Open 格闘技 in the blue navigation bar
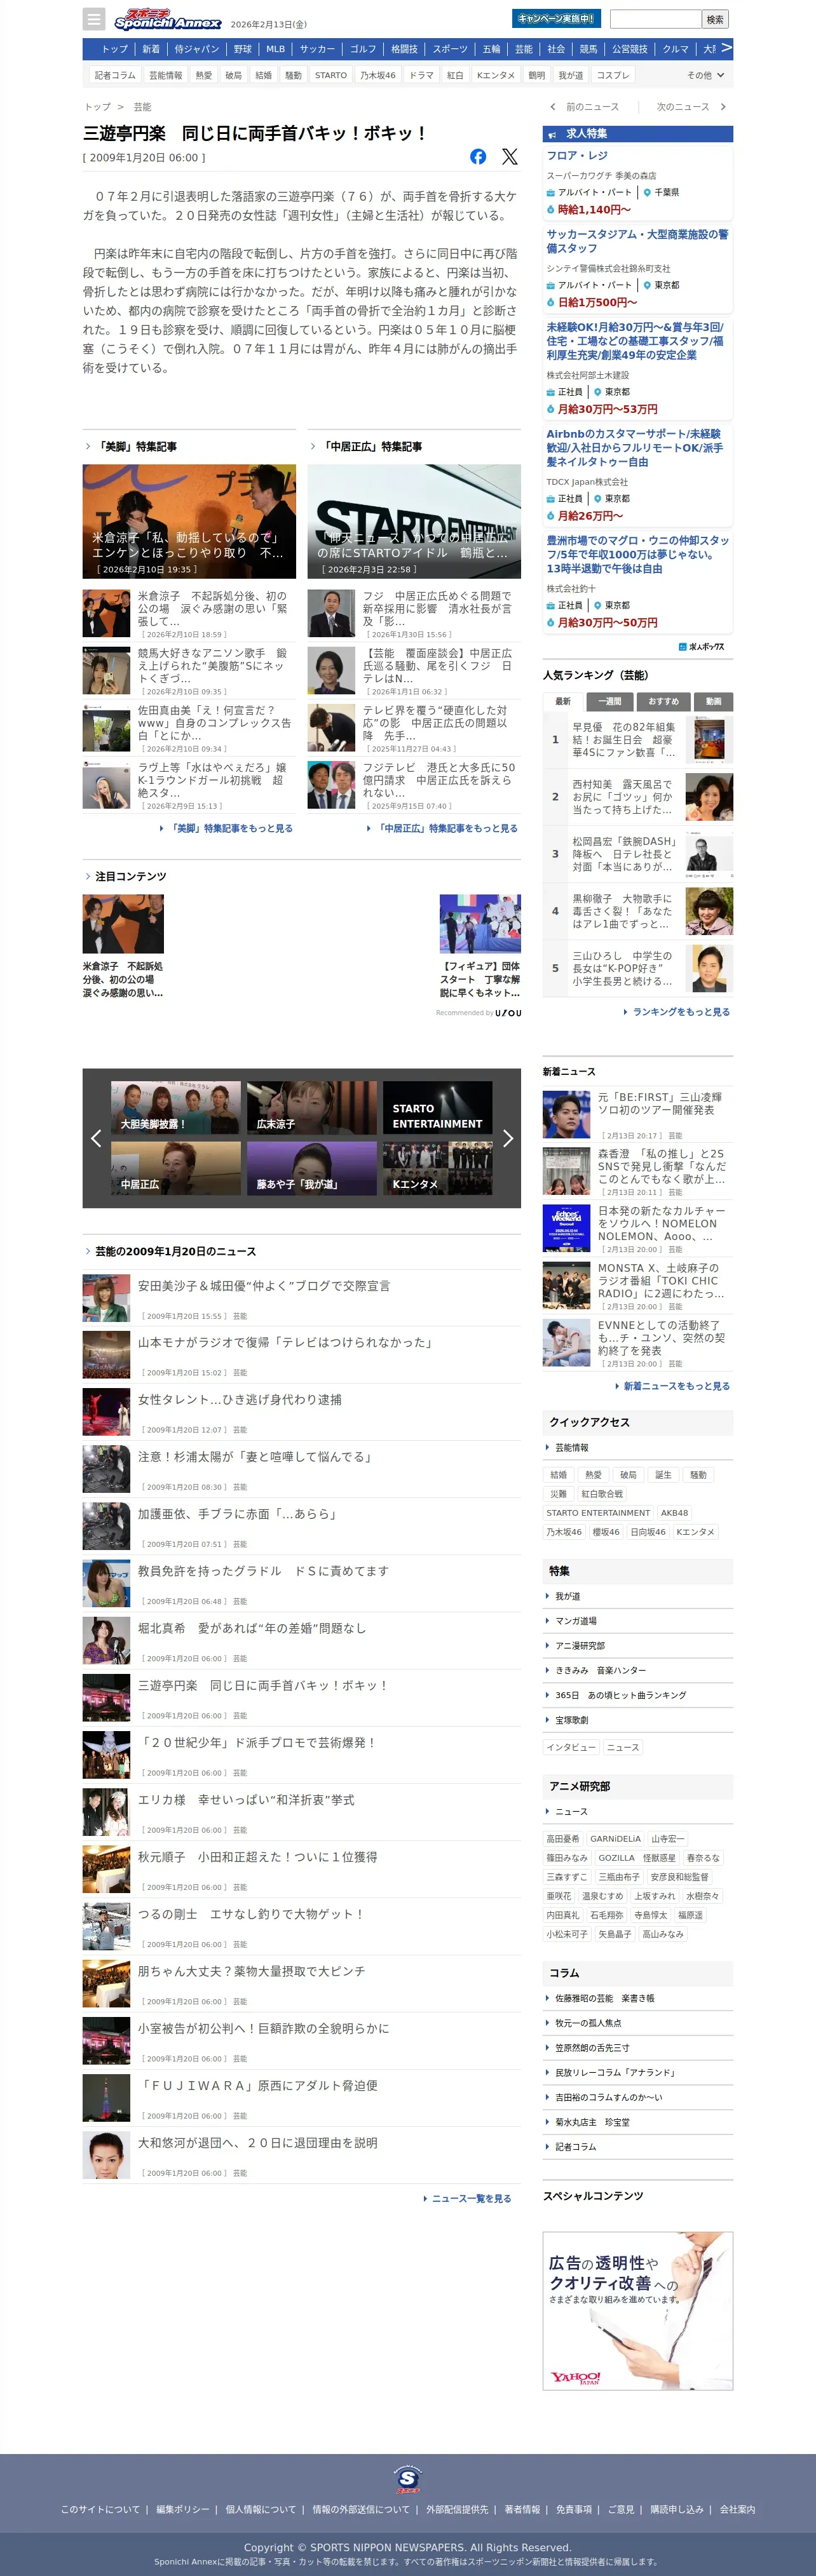 (404, 49)
